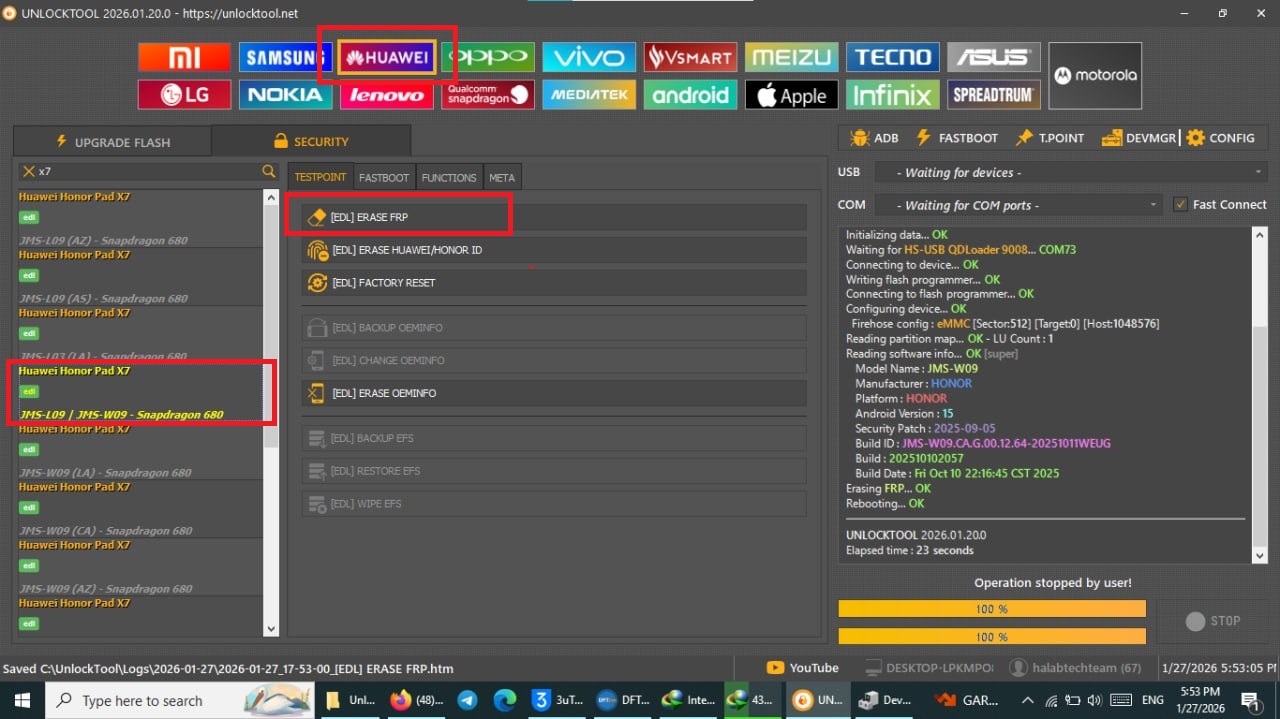Choose the Samsung brand logo
The height and width of the screenshot is (719, 1280).
tap(285, 57)
